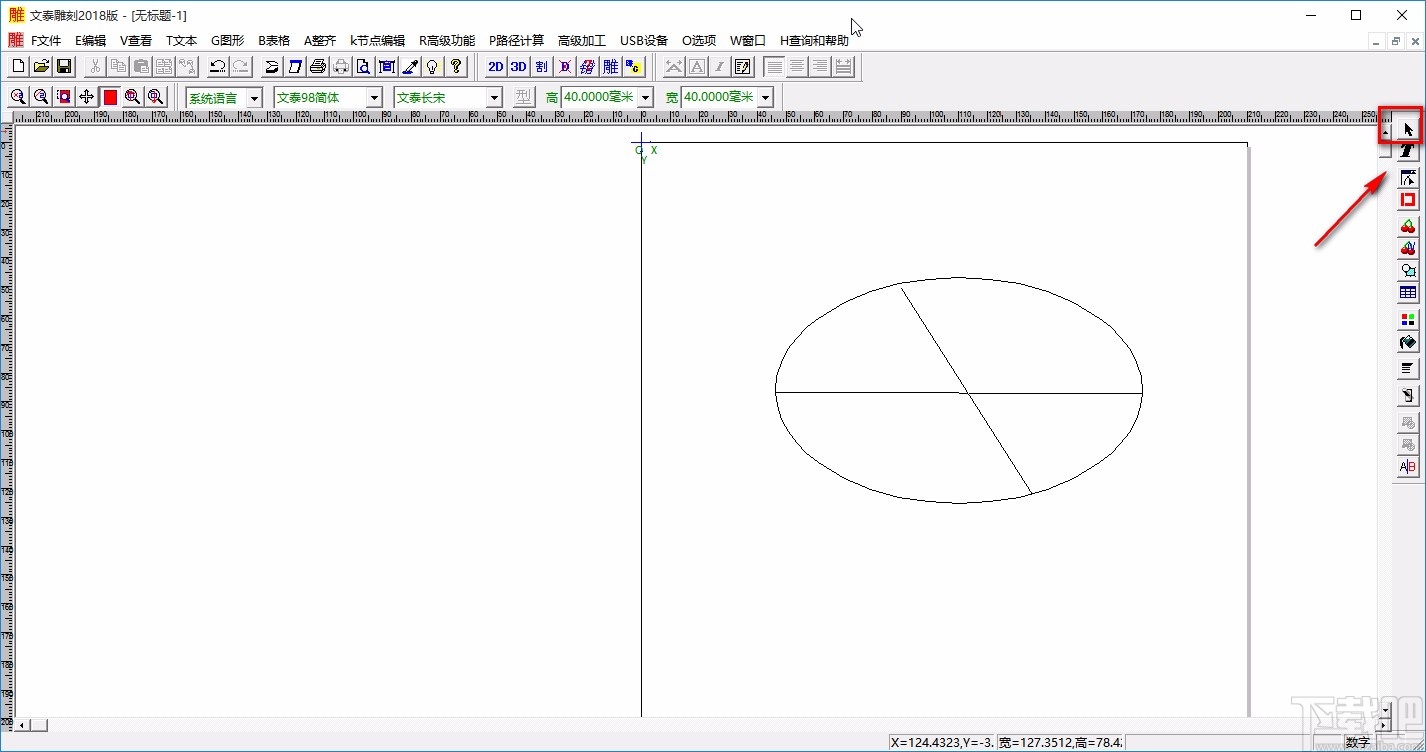Open the V查看 menu
1426x752 pixels.
tap(136, 41)
